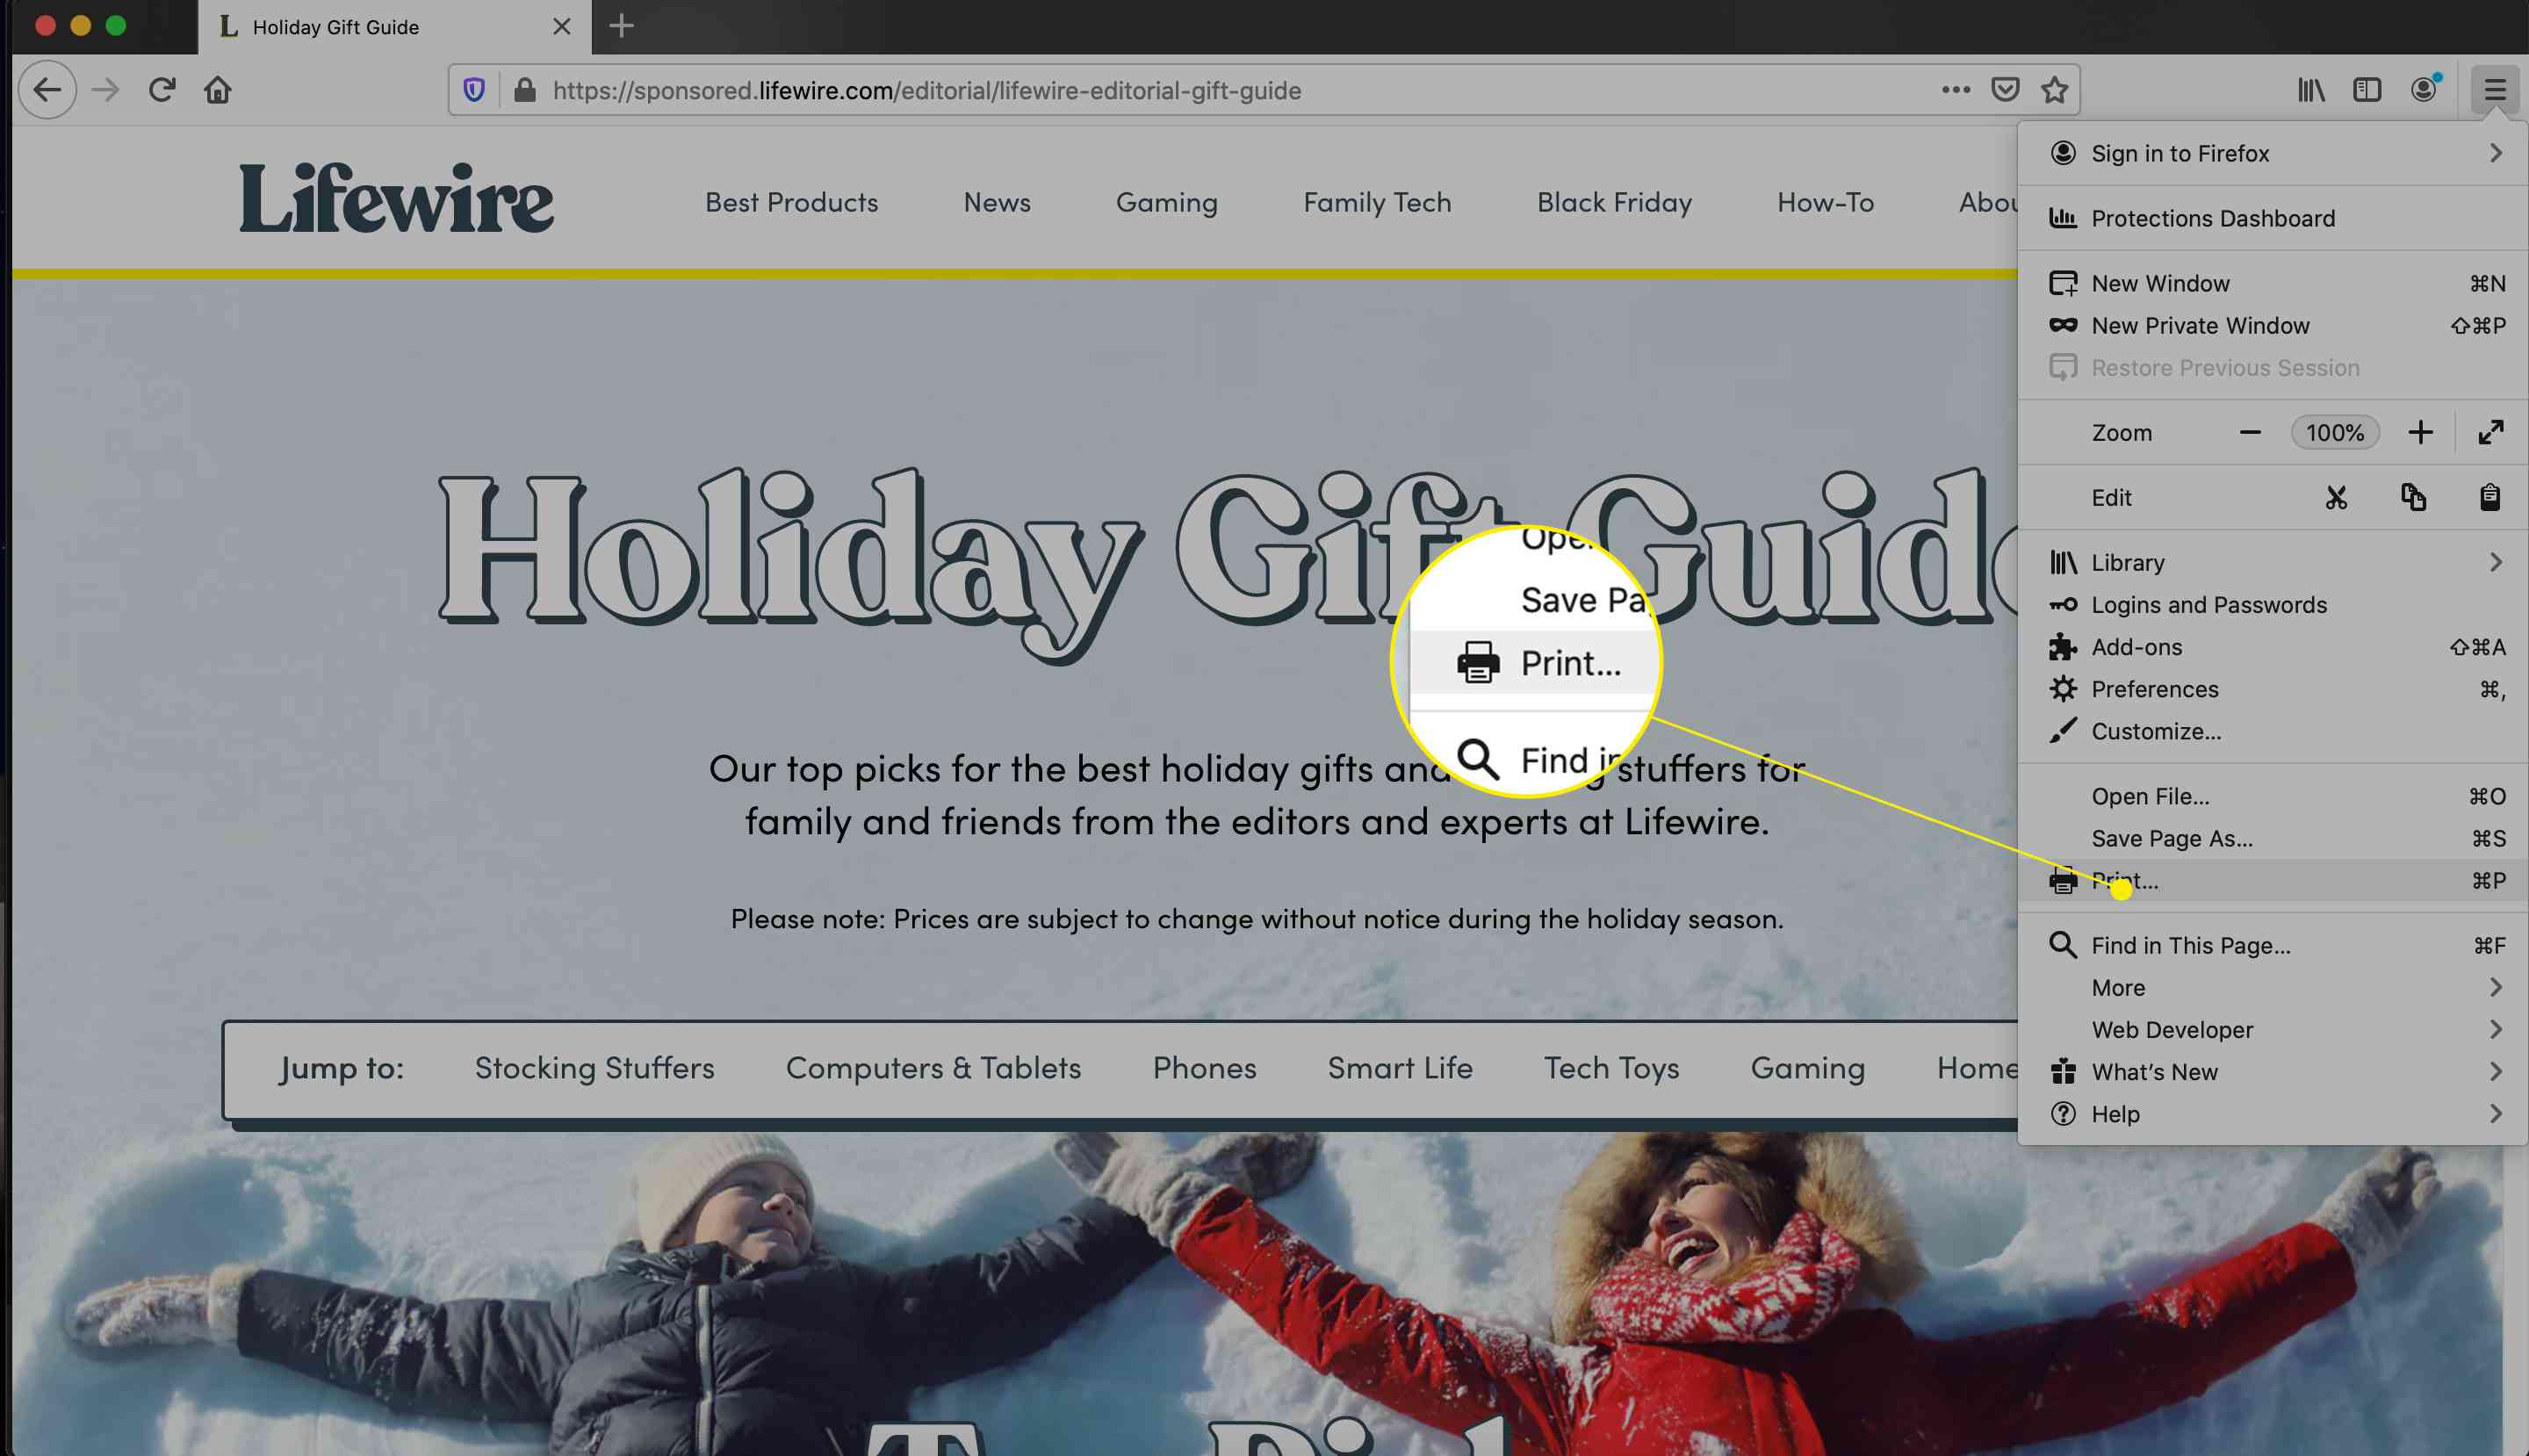Click the 100% zoom level display
Viewport: 2529px width, 1456px height.
[2336, 433]
